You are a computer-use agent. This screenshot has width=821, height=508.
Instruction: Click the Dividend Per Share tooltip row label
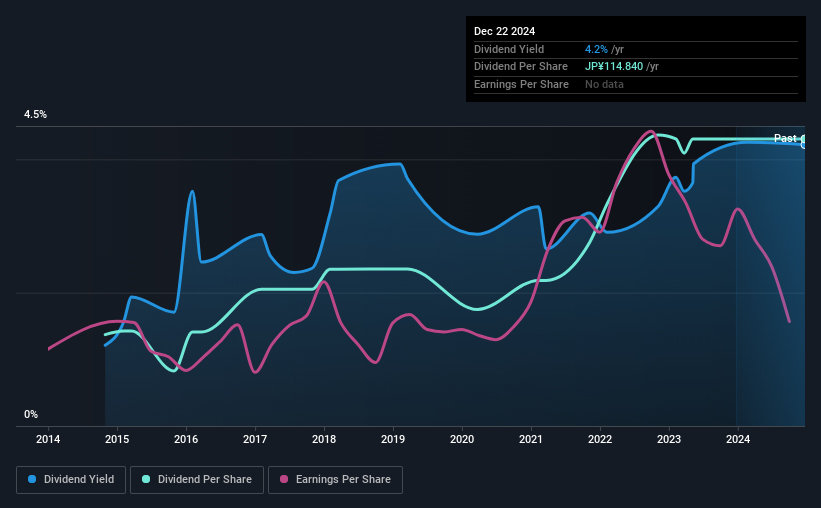(x=520, y=67)
